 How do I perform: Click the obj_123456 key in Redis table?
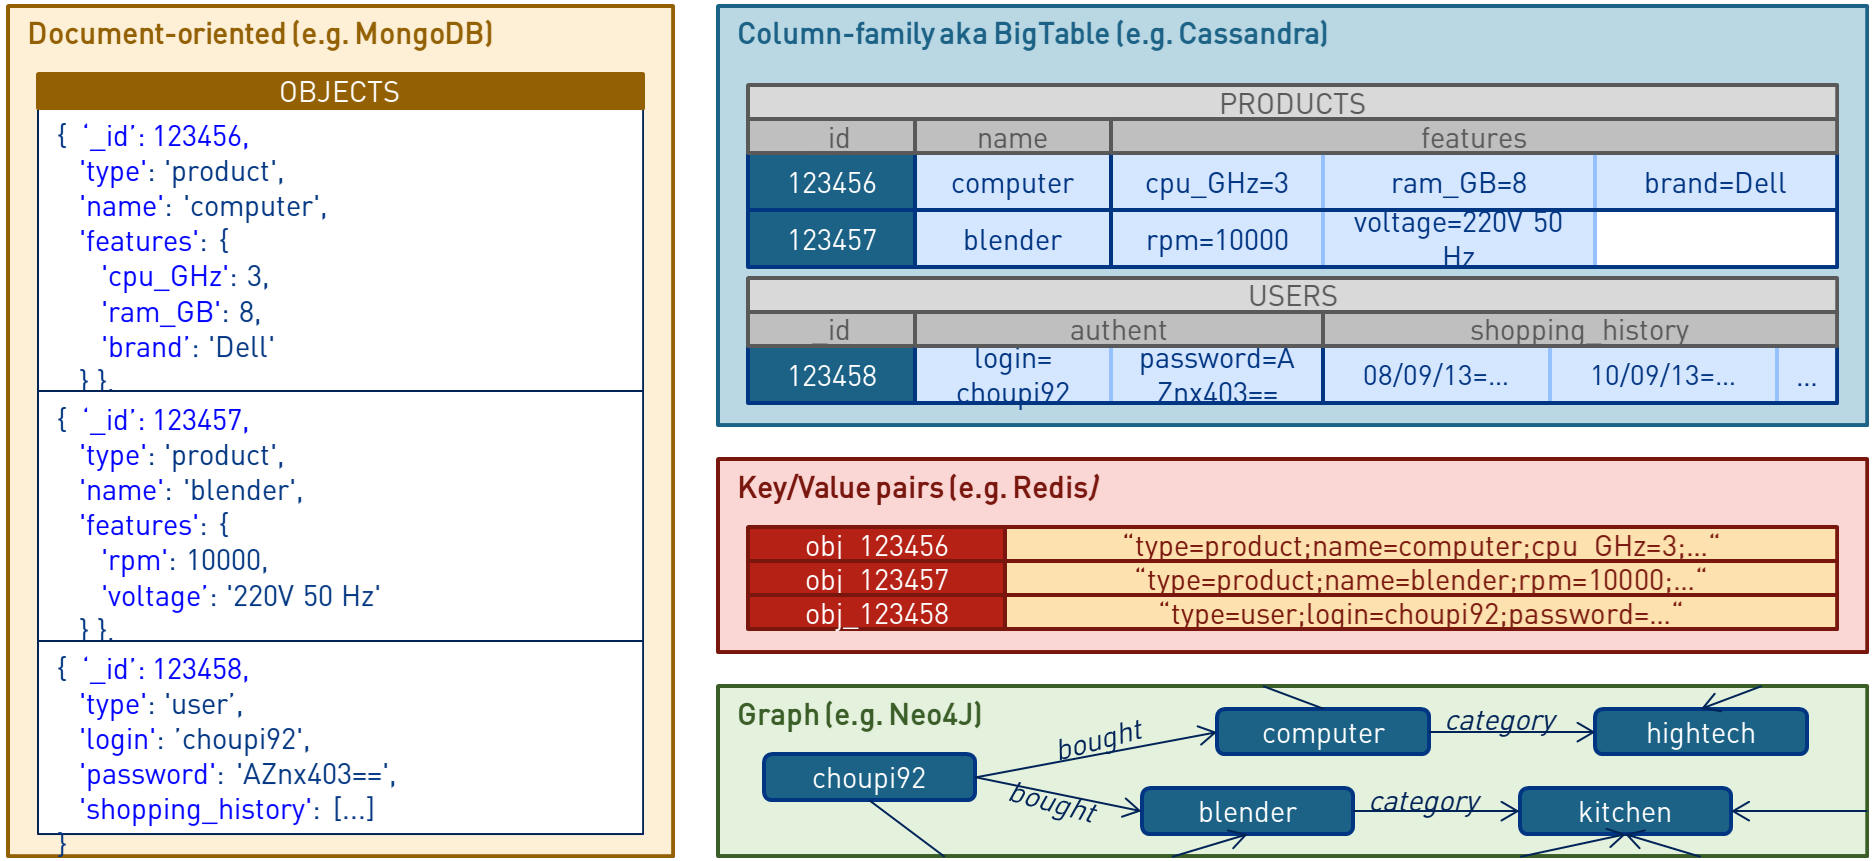[876, 546]
